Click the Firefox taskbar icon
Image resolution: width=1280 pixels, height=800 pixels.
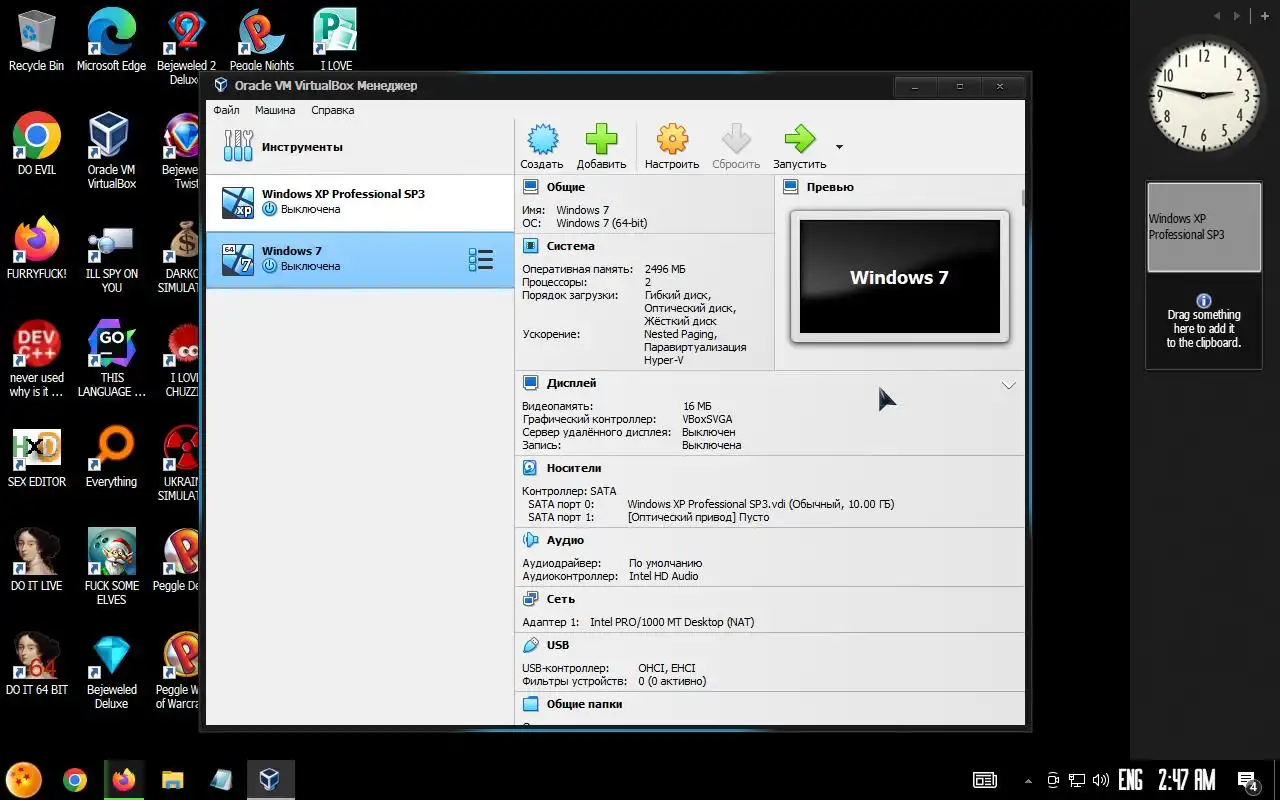tap(124, 780)
